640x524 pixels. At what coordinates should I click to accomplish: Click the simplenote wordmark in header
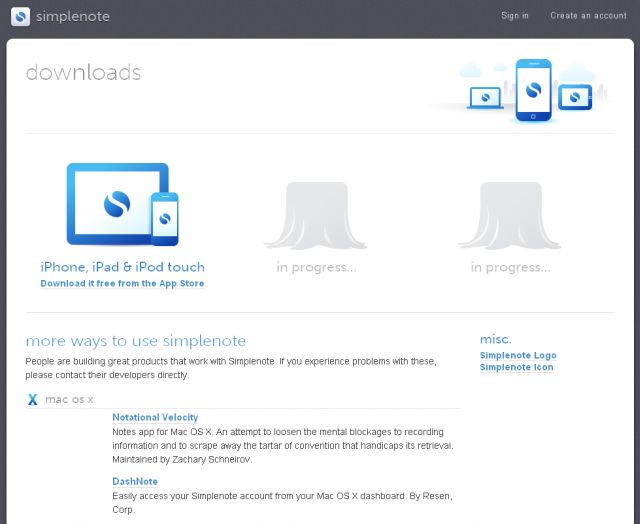tap(73, 16)
